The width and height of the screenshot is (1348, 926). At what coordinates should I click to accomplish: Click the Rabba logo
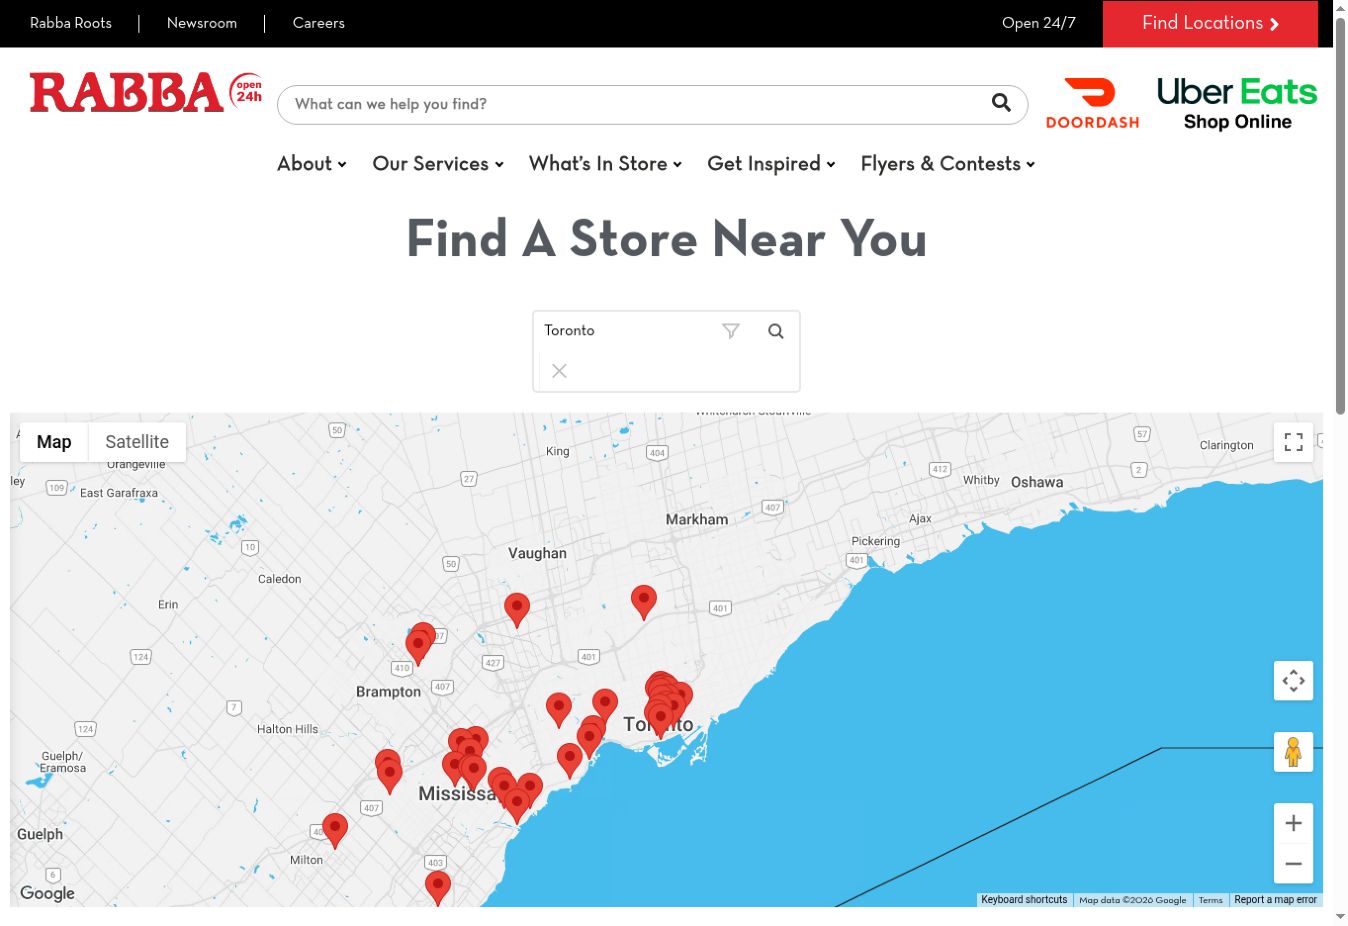pyautogui.click(x=146, y=92)
